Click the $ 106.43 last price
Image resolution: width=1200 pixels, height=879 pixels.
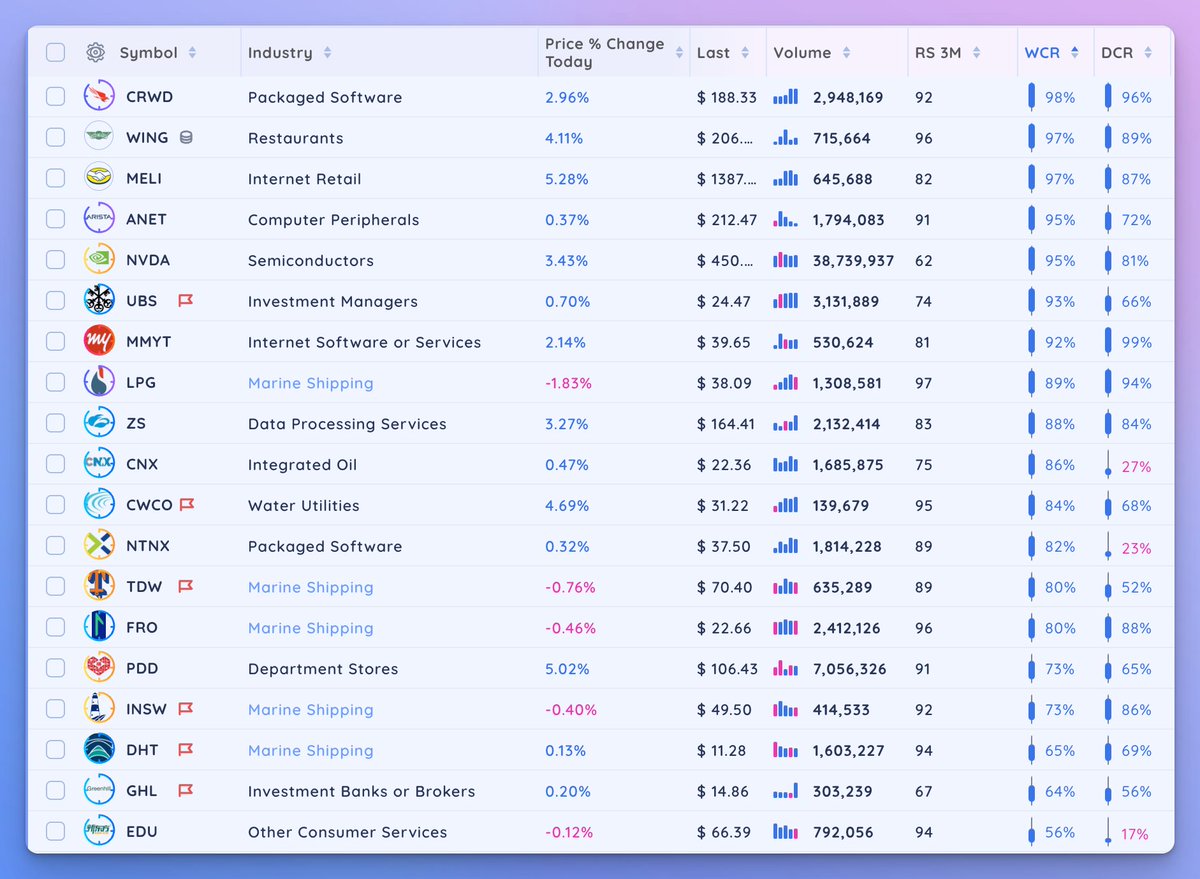(x=727, y=669)
